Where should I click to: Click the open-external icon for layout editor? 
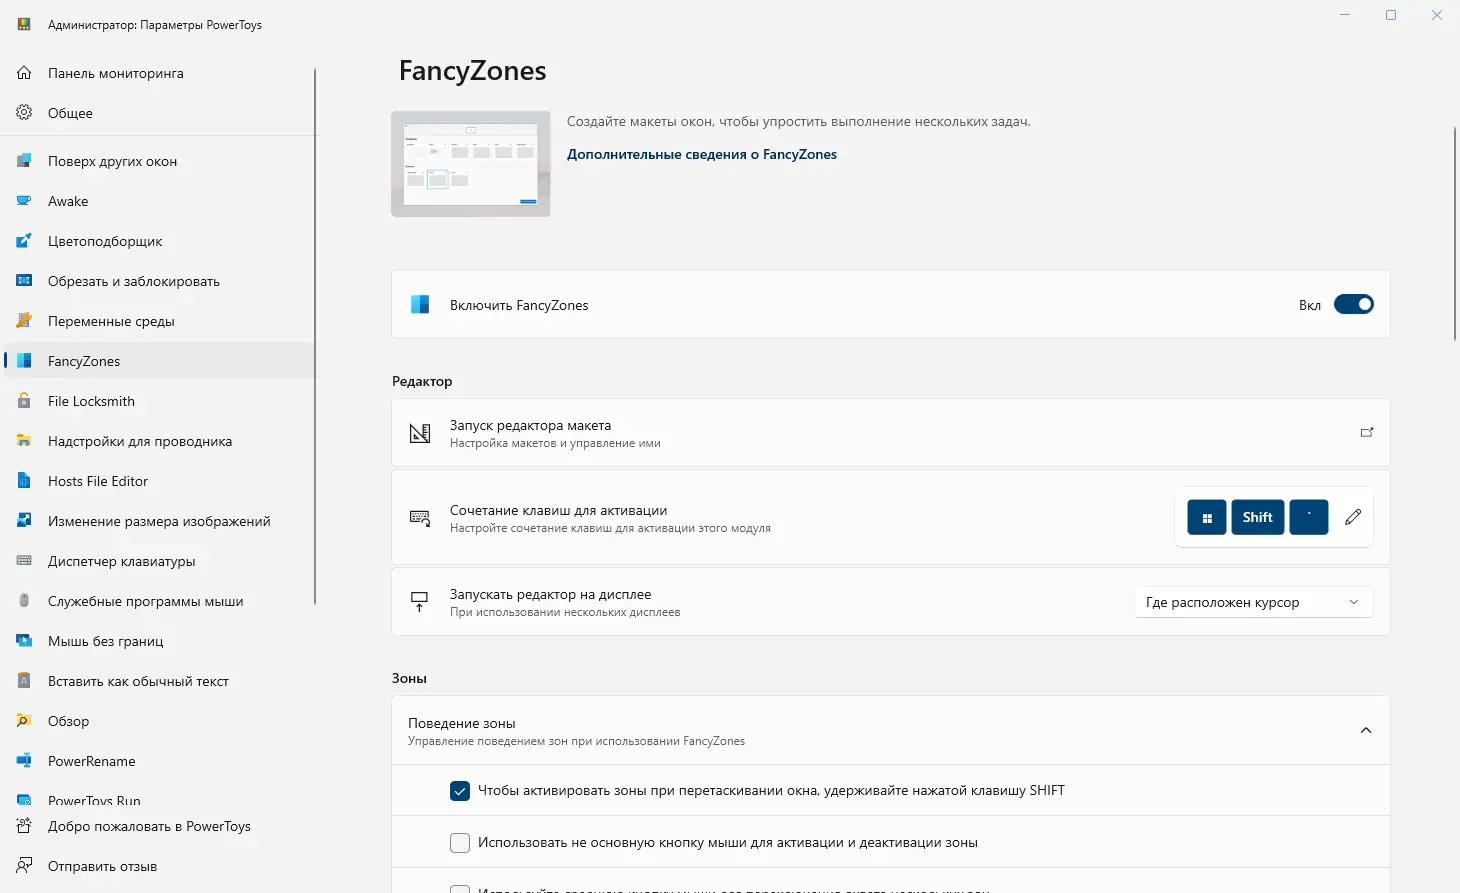(1366, 433)
